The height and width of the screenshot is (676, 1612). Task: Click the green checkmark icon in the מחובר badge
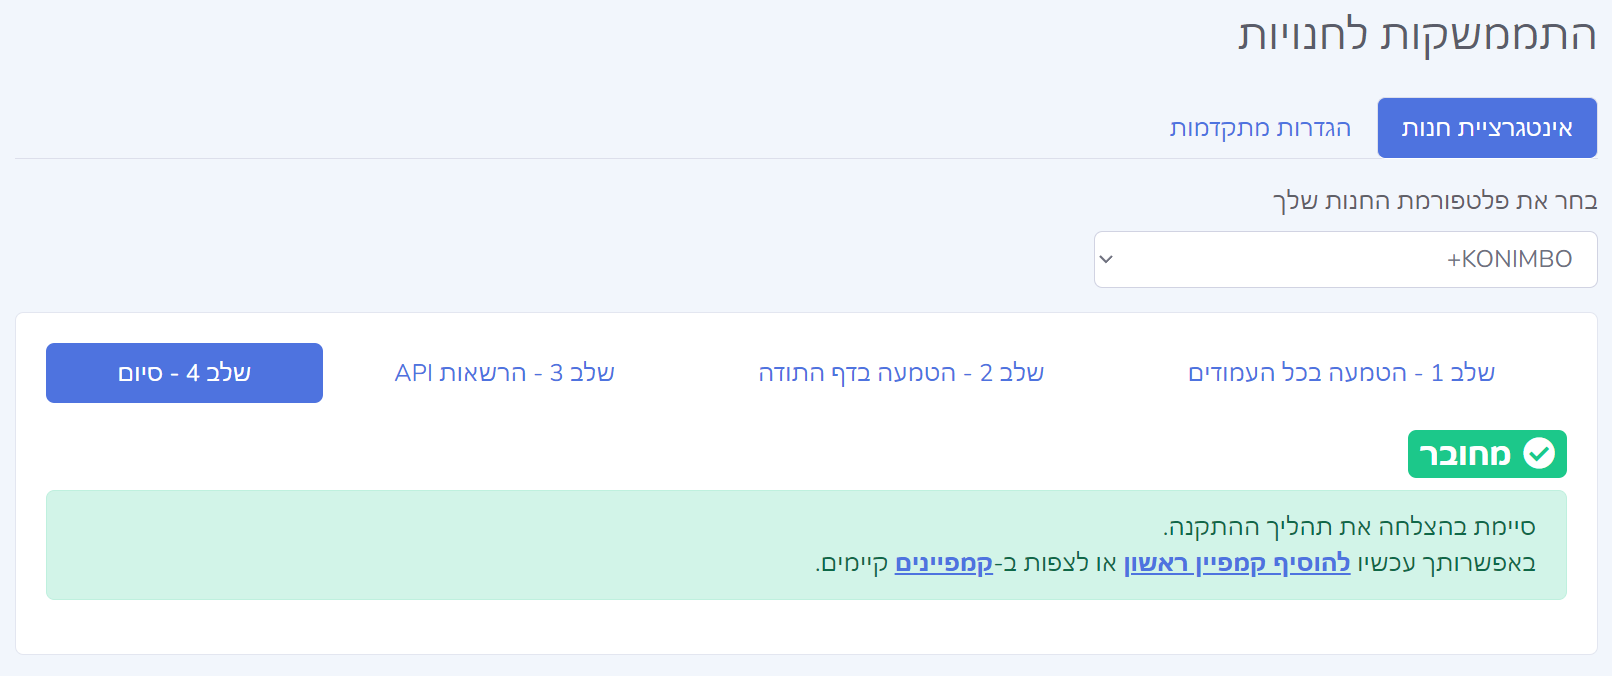pyautogui.click(x=1539, y=454)
